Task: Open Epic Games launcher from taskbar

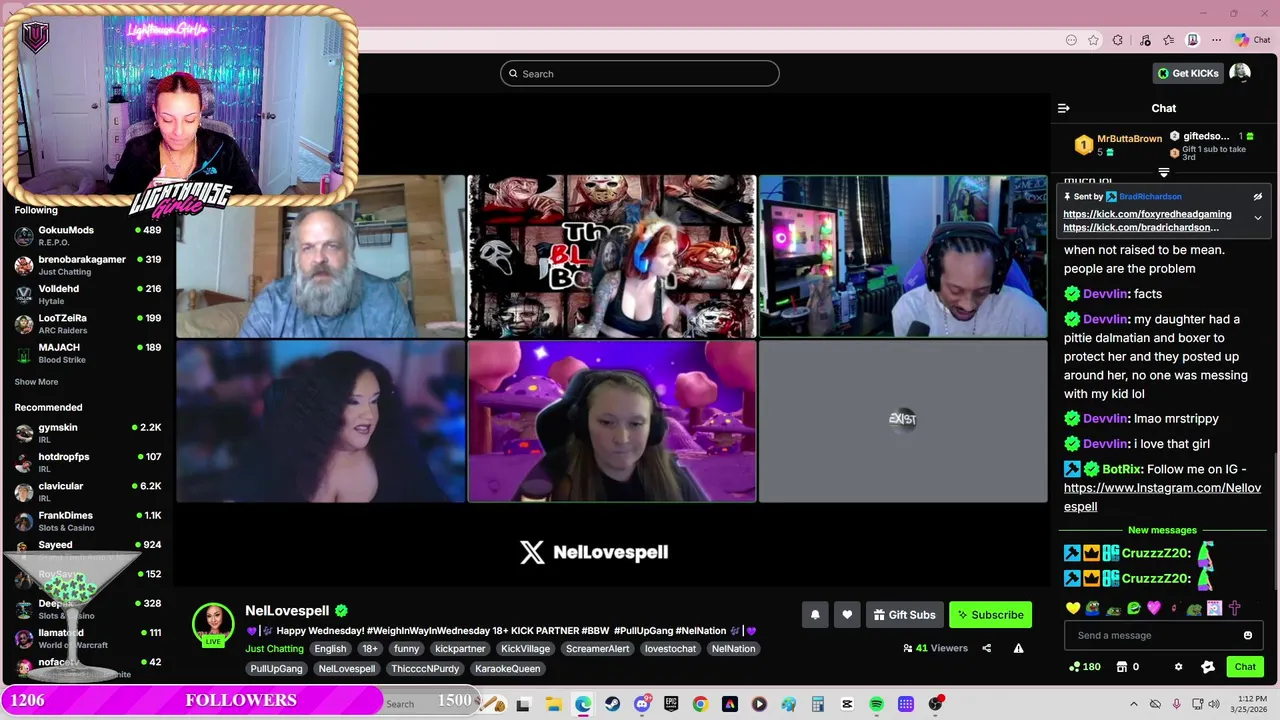Action: click(671, 704)
